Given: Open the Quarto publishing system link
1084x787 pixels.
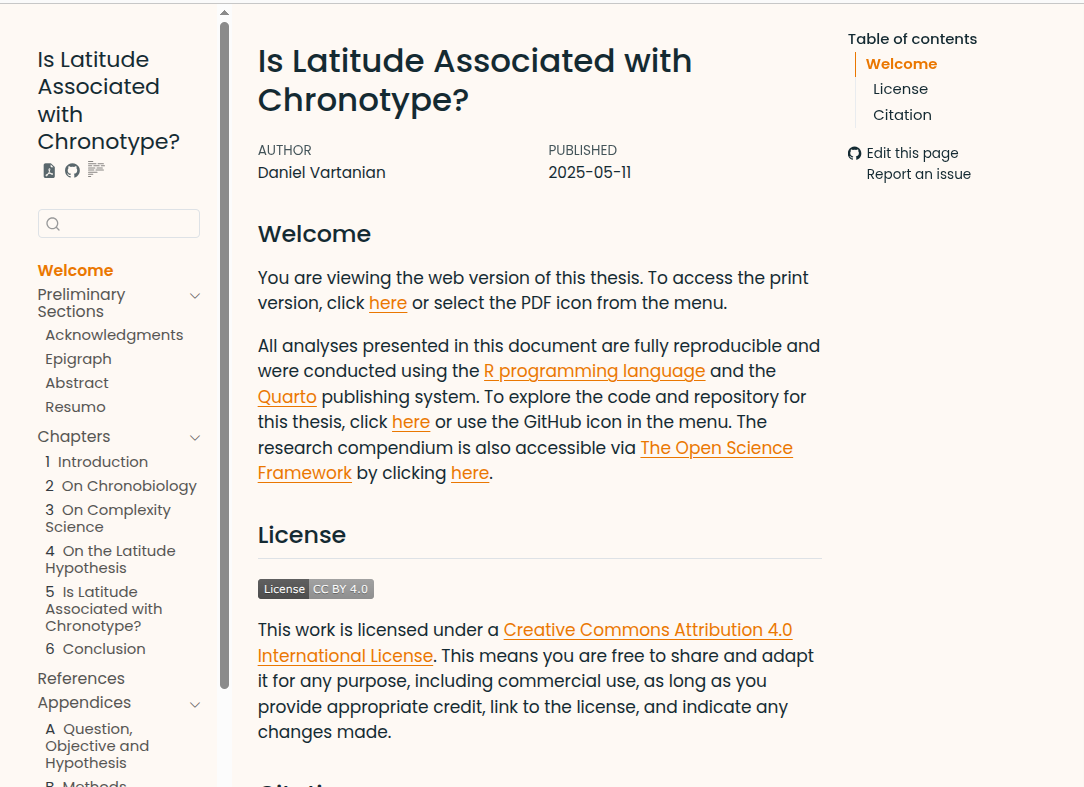Looking at the screenshot, I should coord(280,397).
